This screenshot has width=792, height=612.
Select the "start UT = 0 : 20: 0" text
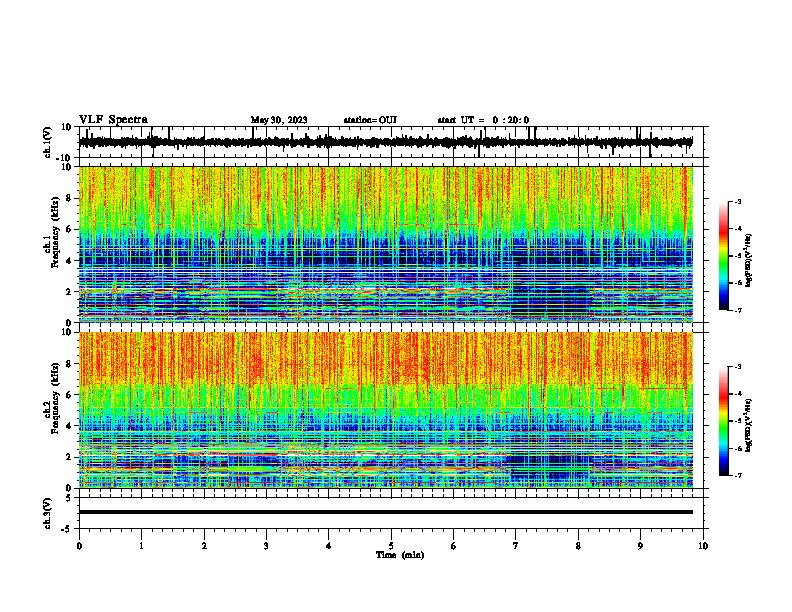point(483,120)
